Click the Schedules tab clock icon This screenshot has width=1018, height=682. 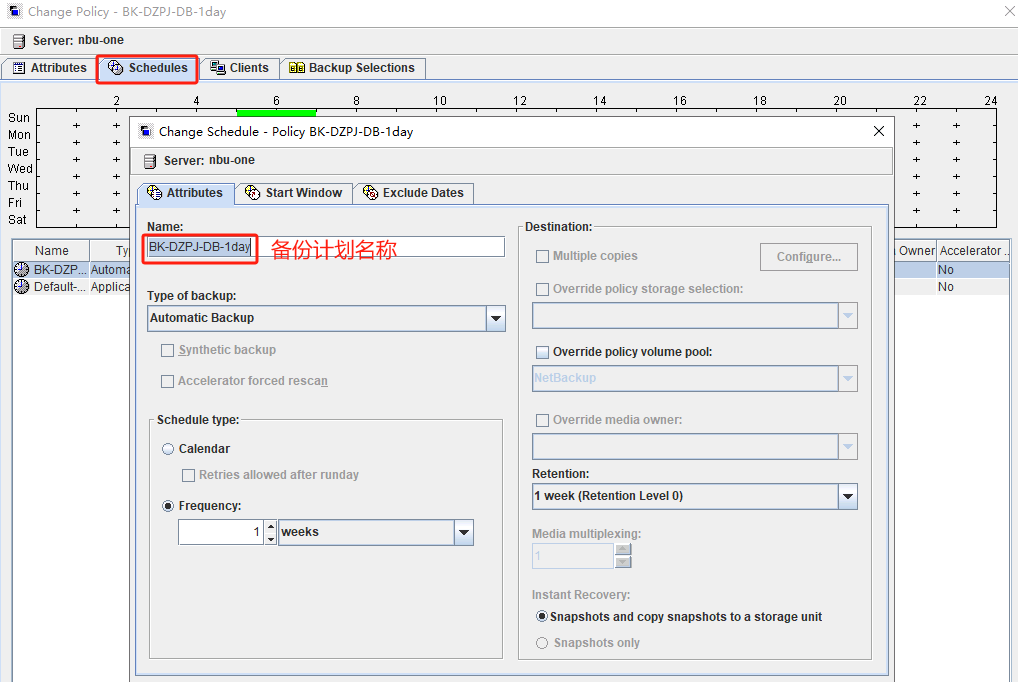pyautogui.click(x=116, y=68)
